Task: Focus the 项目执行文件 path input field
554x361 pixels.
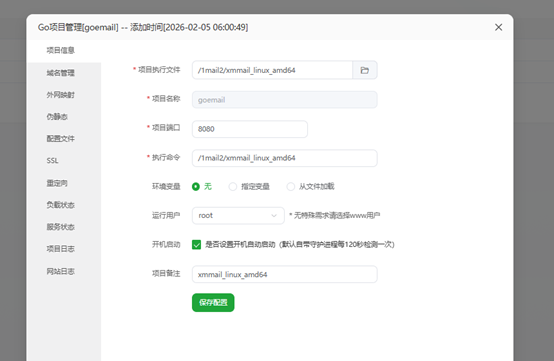Action: coord(272,70)
